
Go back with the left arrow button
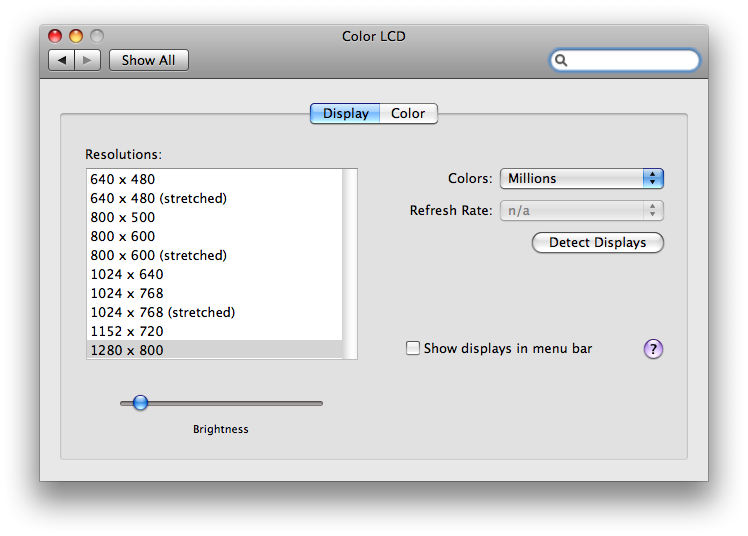(62, 60)
